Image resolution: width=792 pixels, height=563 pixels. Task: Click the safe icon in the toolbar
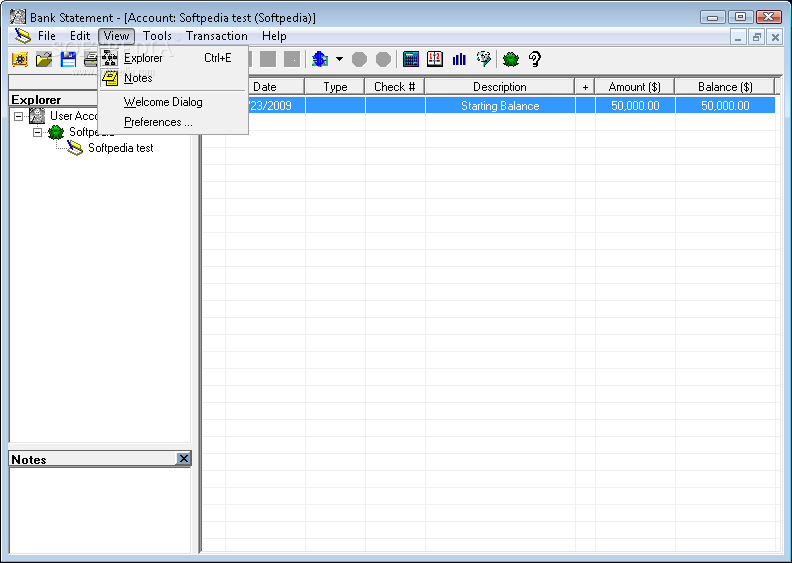(x=20, y=60)
